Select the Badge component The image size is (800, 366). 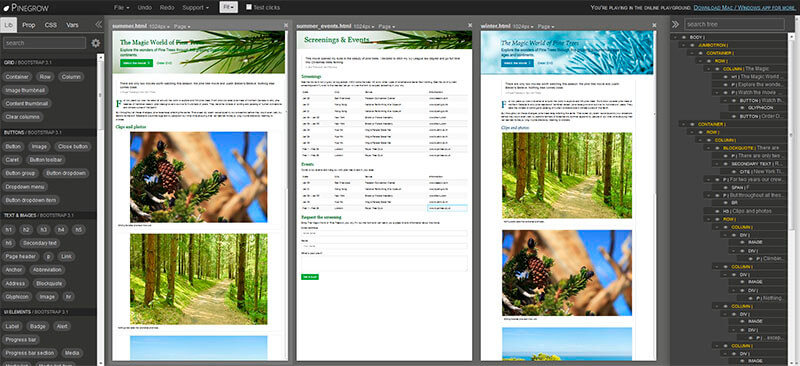click(38, 326)
